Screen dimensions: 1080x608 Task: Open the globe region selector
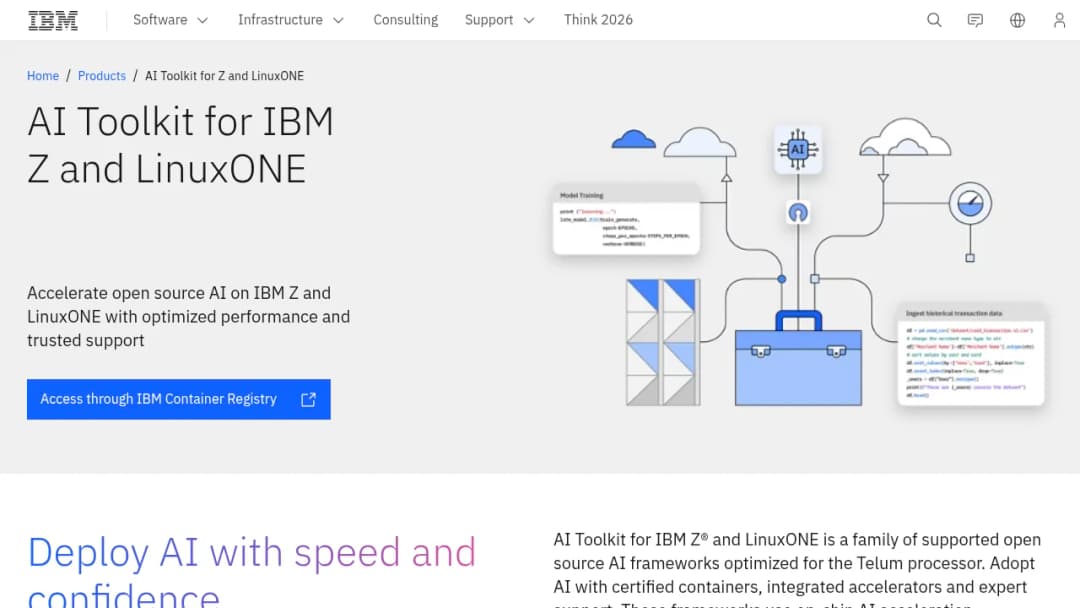pos(1017,20)
